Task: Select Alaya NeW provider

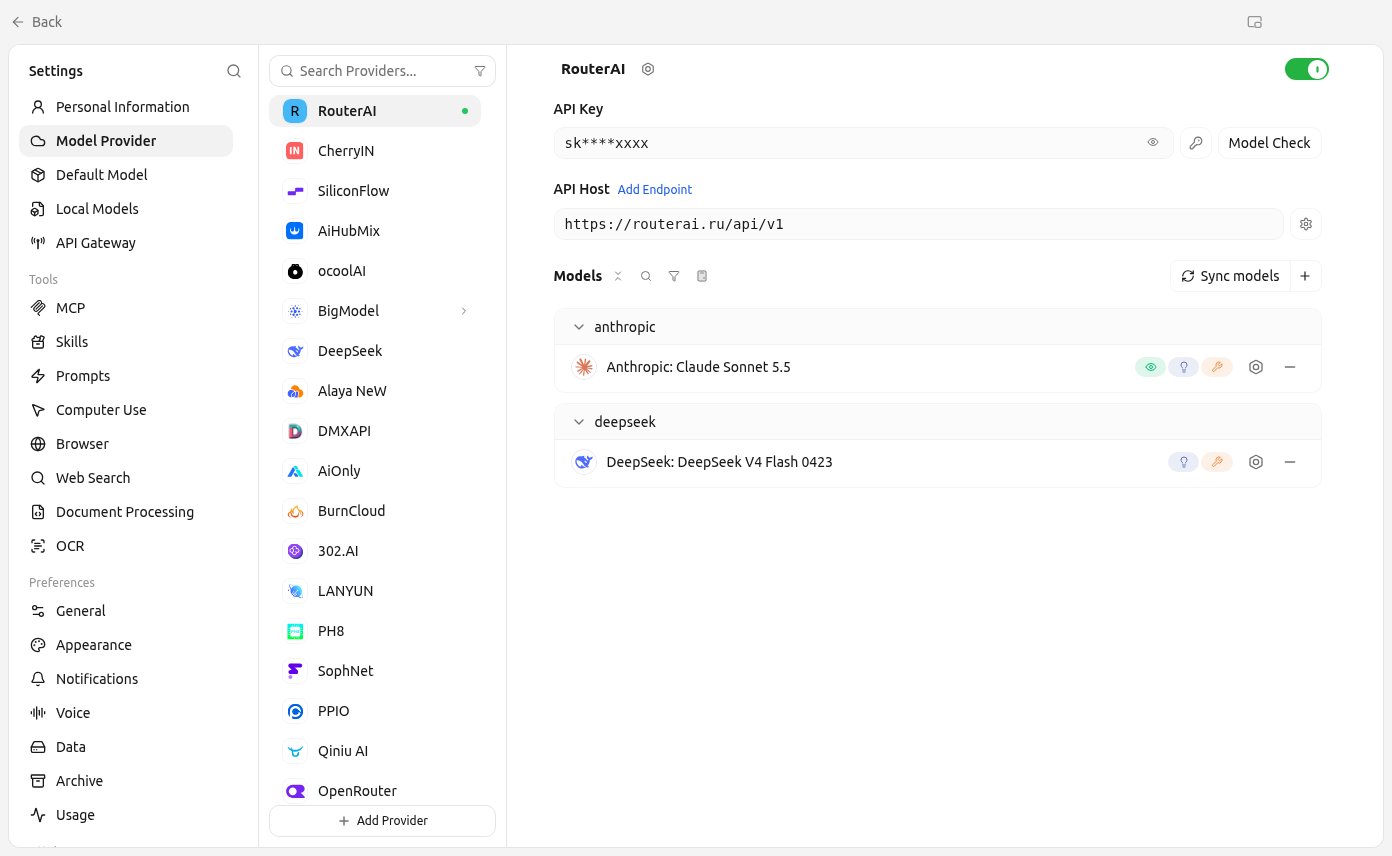Action: pyautogui.click(x=375, y=391)
